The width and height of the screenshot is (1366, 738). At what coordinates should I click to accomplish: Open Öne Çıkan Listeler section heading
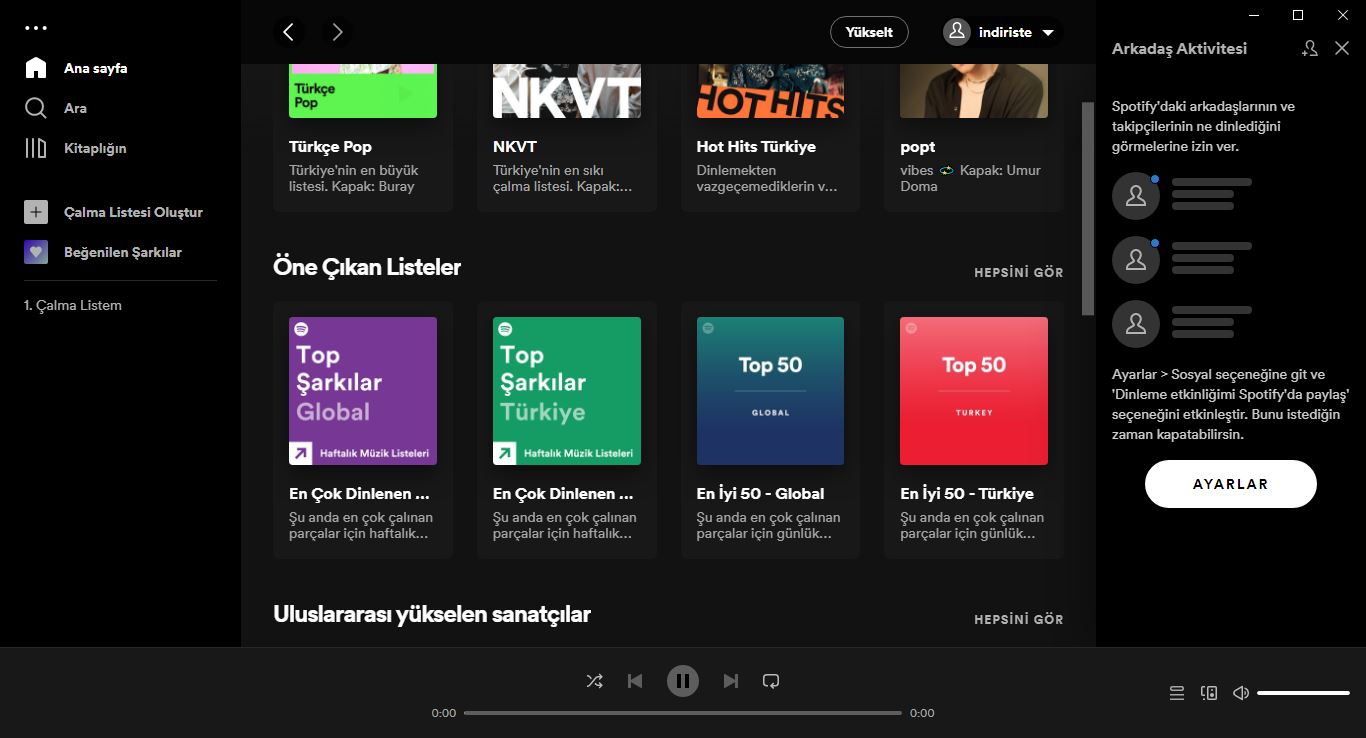[x=367, y=267]
